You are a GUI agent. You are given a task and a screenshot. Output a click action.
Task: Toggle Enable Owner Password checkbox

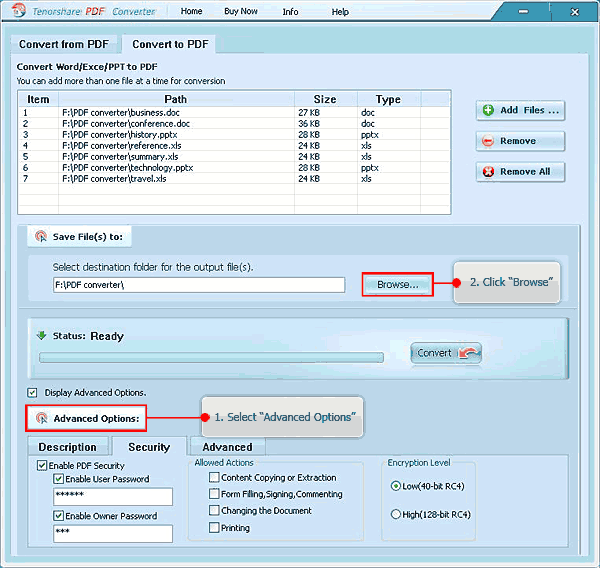[x=58, y=516]
